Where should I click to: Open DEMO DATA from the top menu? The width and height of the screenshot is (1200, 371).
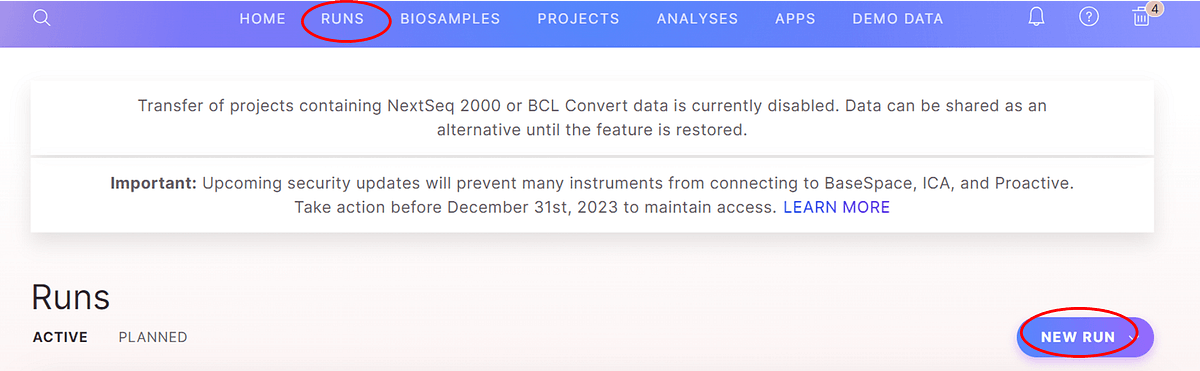(898, 19)
